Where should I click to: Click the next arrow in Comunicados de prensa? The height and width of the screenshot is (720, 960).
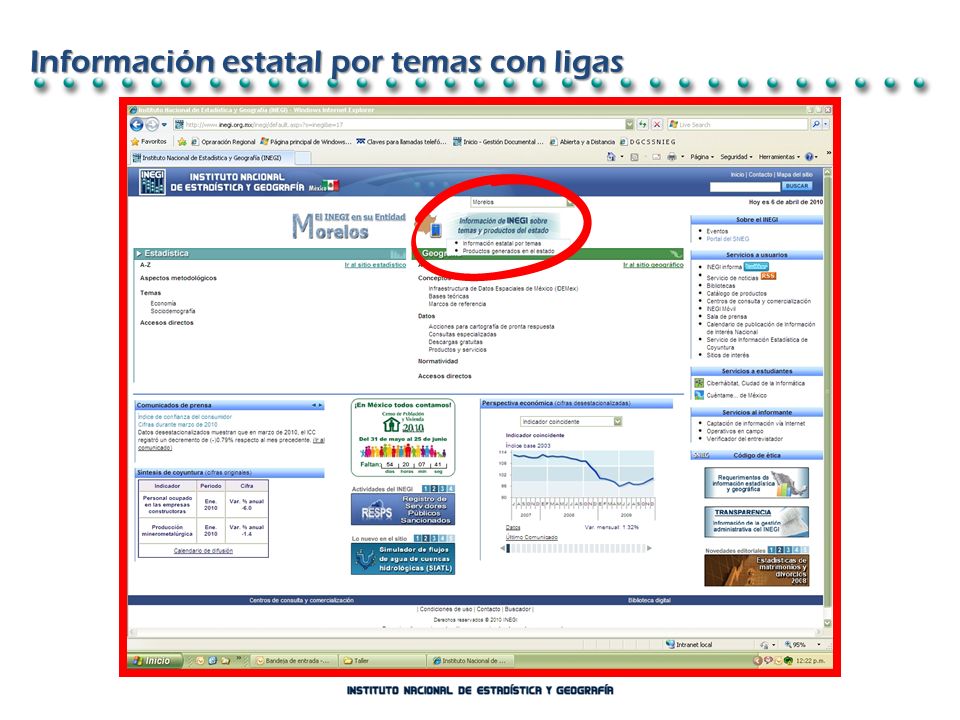320,405
